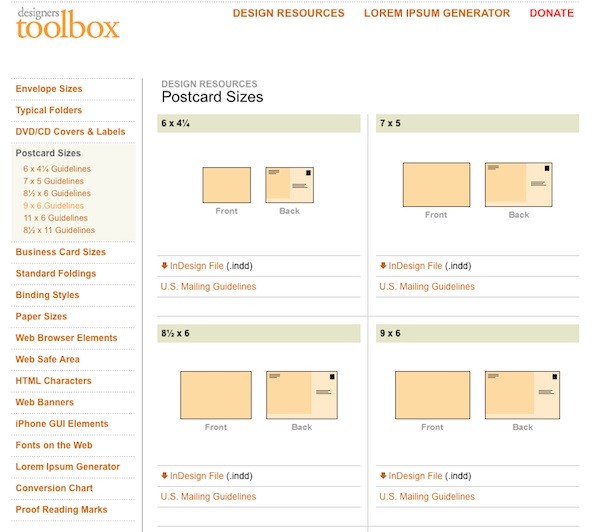Download the 6 x 4¼ InDesign File
The width and height of the screenshot is (600, 532).
click(x=196, y=266)
